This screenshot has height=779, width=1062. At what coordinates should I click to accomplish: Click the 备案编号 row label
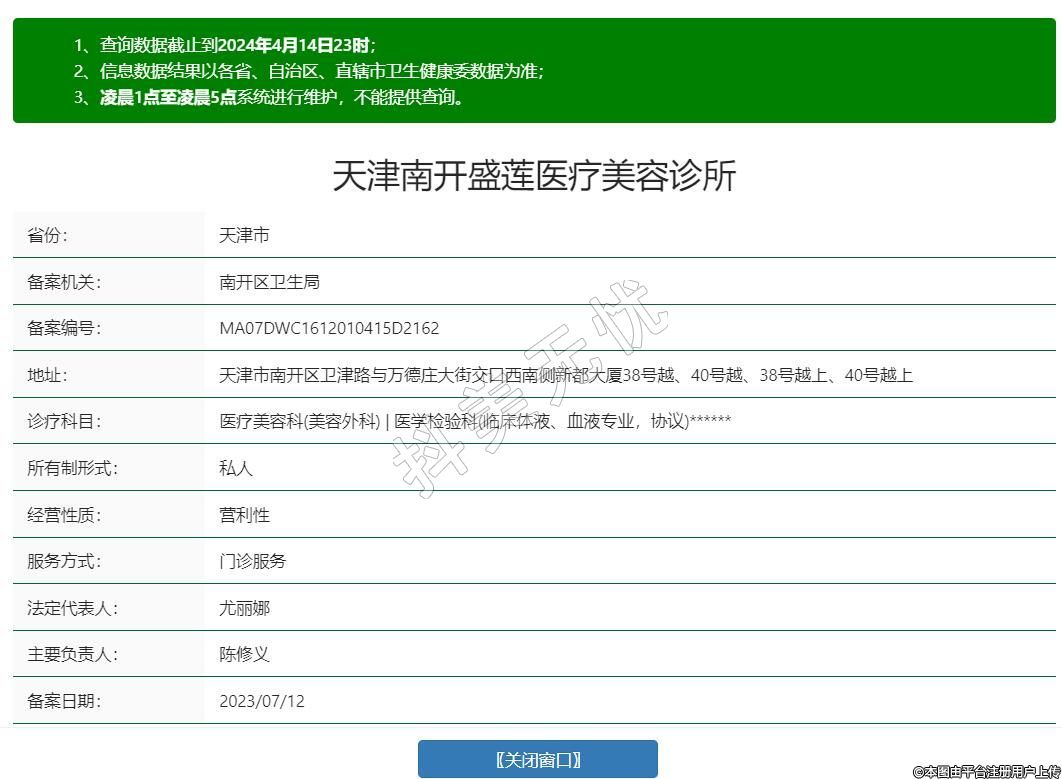[x=64, y=328]
